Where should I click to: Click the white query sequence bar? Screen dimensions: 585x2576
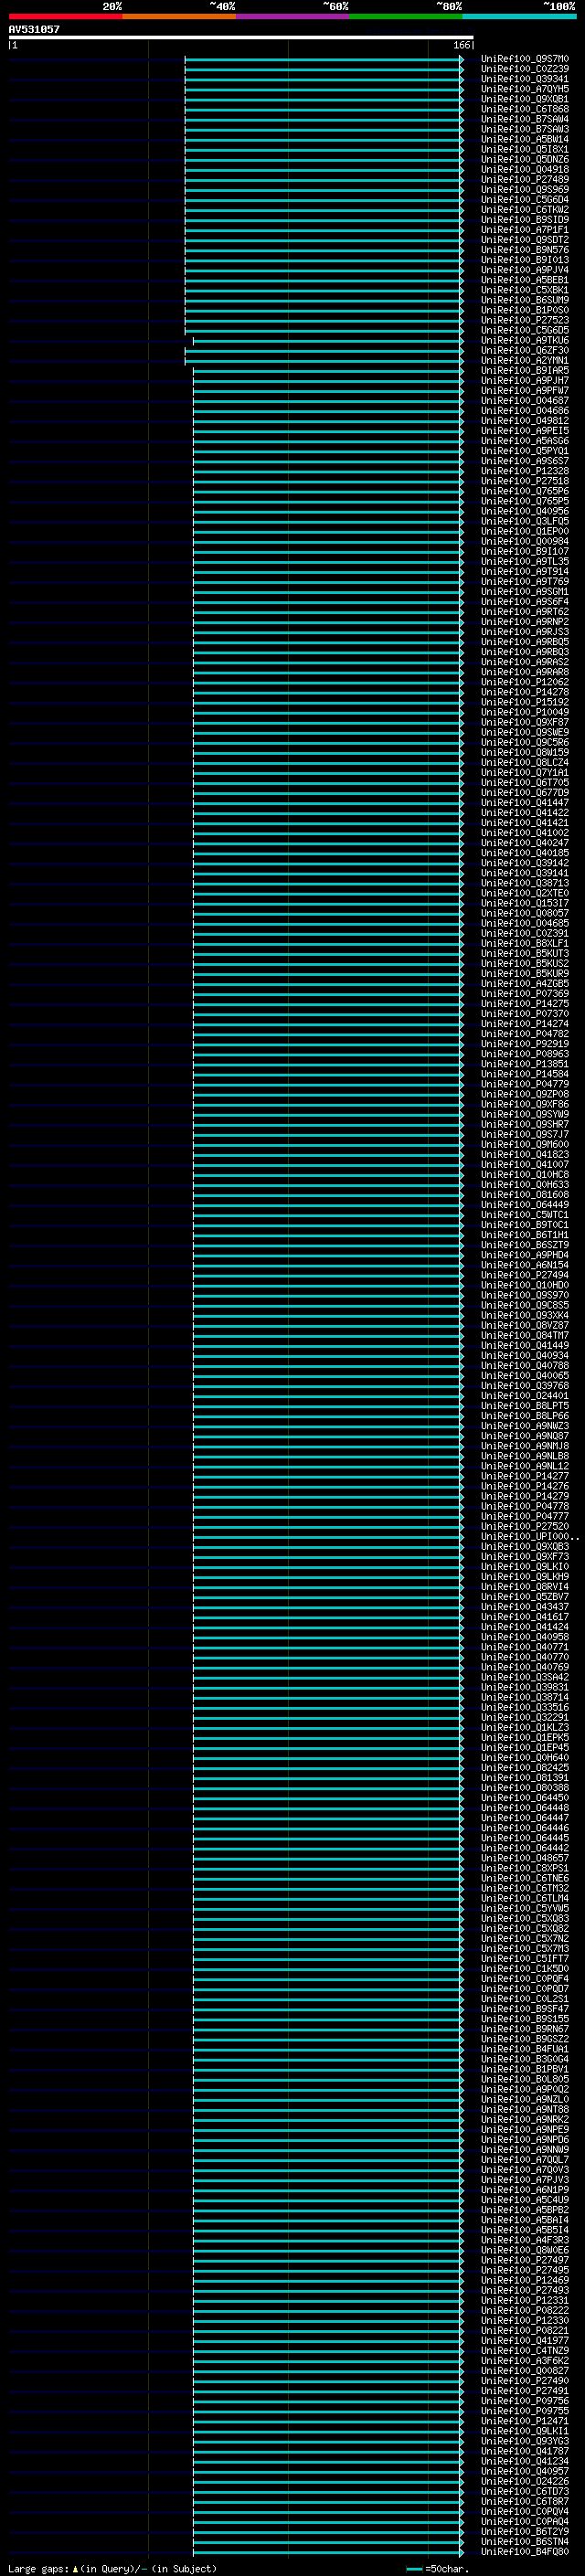(241, 37)
